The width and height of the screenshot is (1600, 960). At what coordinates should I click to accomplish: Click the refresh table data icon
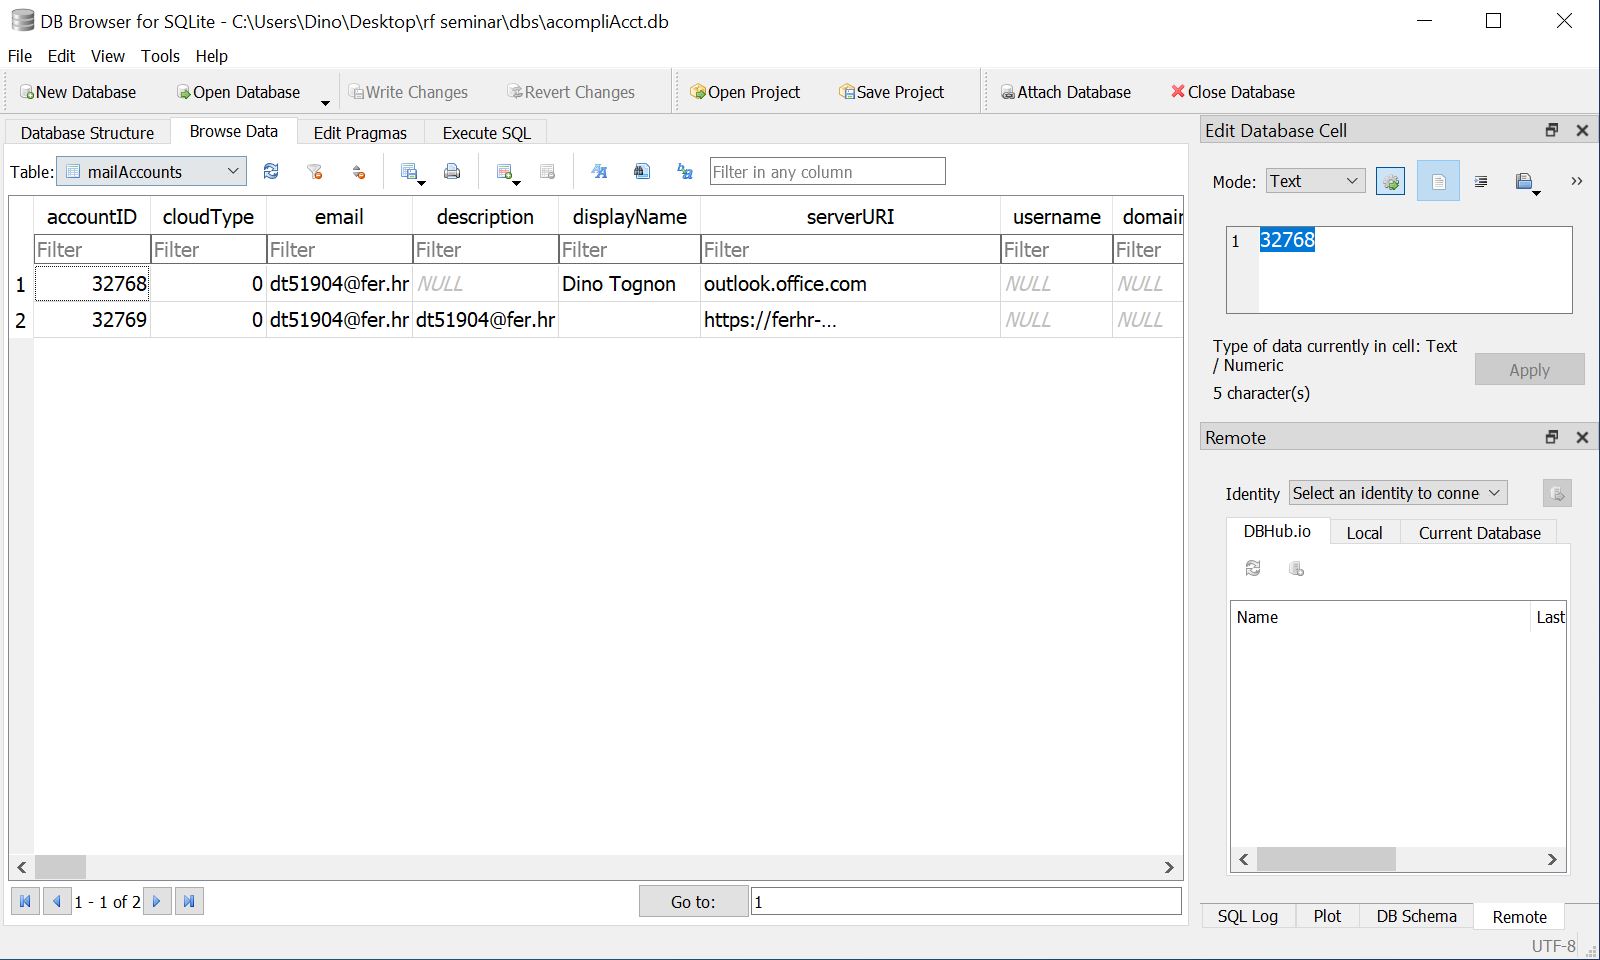pyautogui.click(x=271, y=172)
